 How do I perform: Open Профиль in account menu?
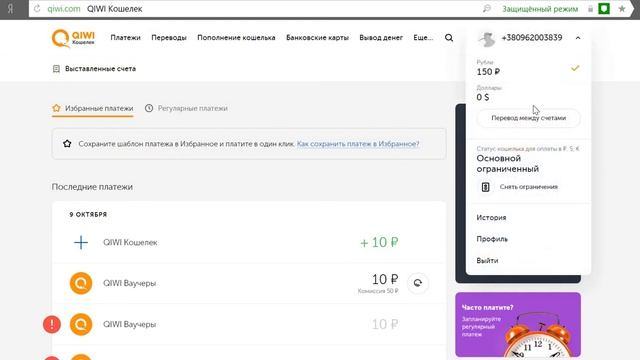click(492, 239)
